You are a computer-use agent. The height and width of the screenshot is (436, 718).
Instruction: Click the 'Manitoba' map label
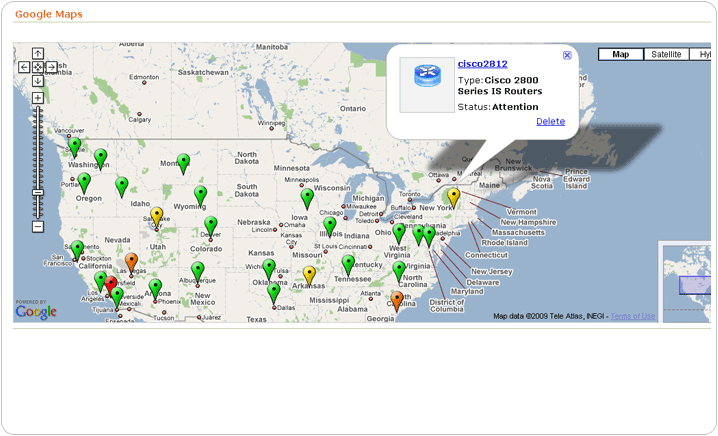pyautogui.click(x=272, y=47)
